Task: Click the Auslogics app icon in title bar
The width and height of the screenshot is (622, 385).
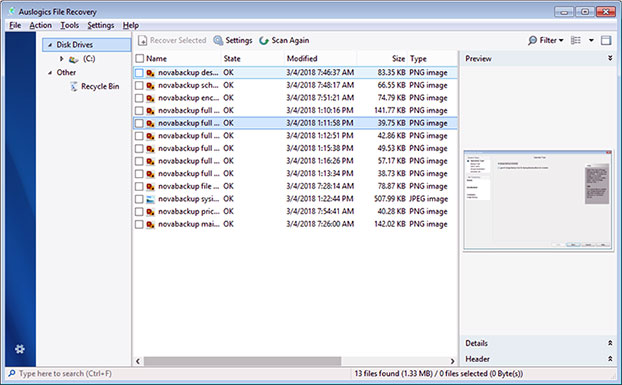Action: point(12,11)
